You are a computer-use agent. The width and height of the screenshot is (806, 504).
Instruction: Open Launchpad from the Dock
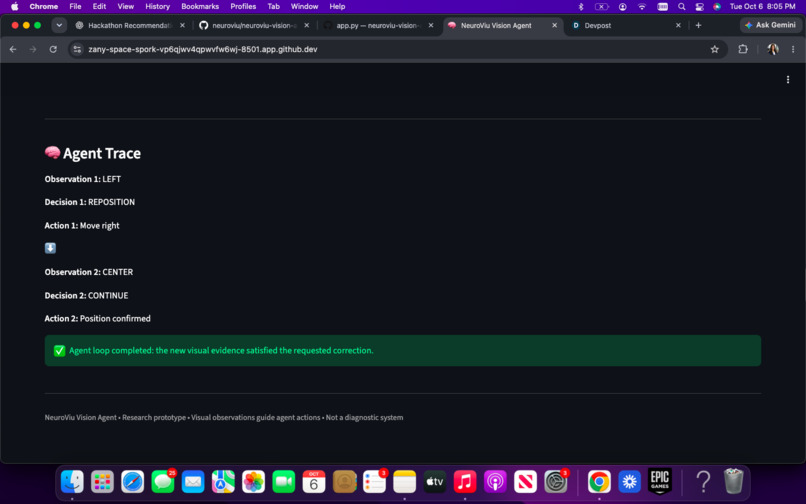pyautogui.click(x=102, y=482)
